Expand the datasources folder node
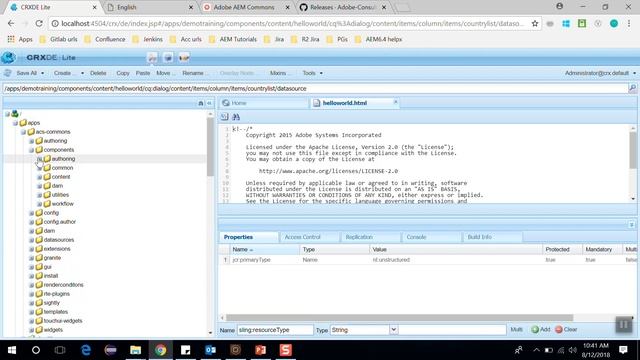 (x=31, y=240)
